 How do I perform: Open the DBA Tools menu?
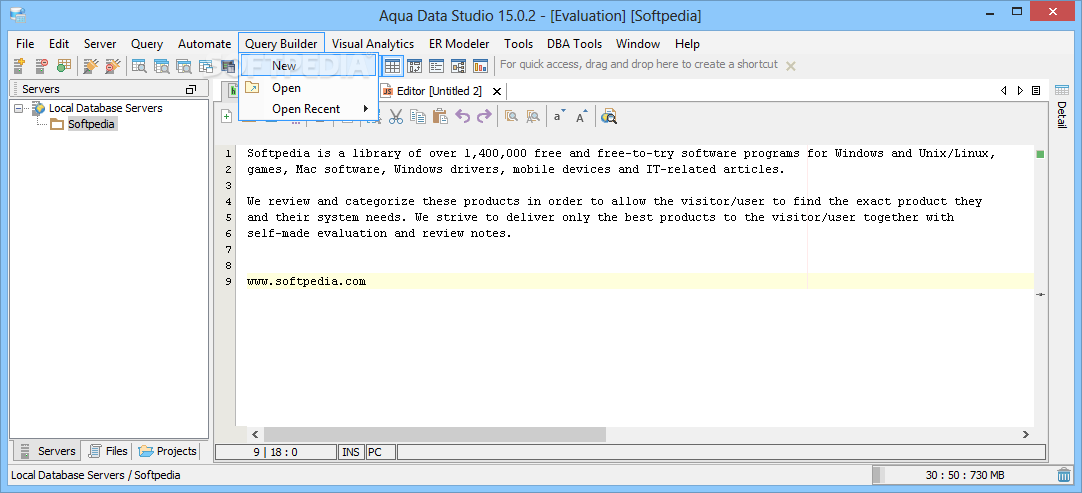click(574, 44)
